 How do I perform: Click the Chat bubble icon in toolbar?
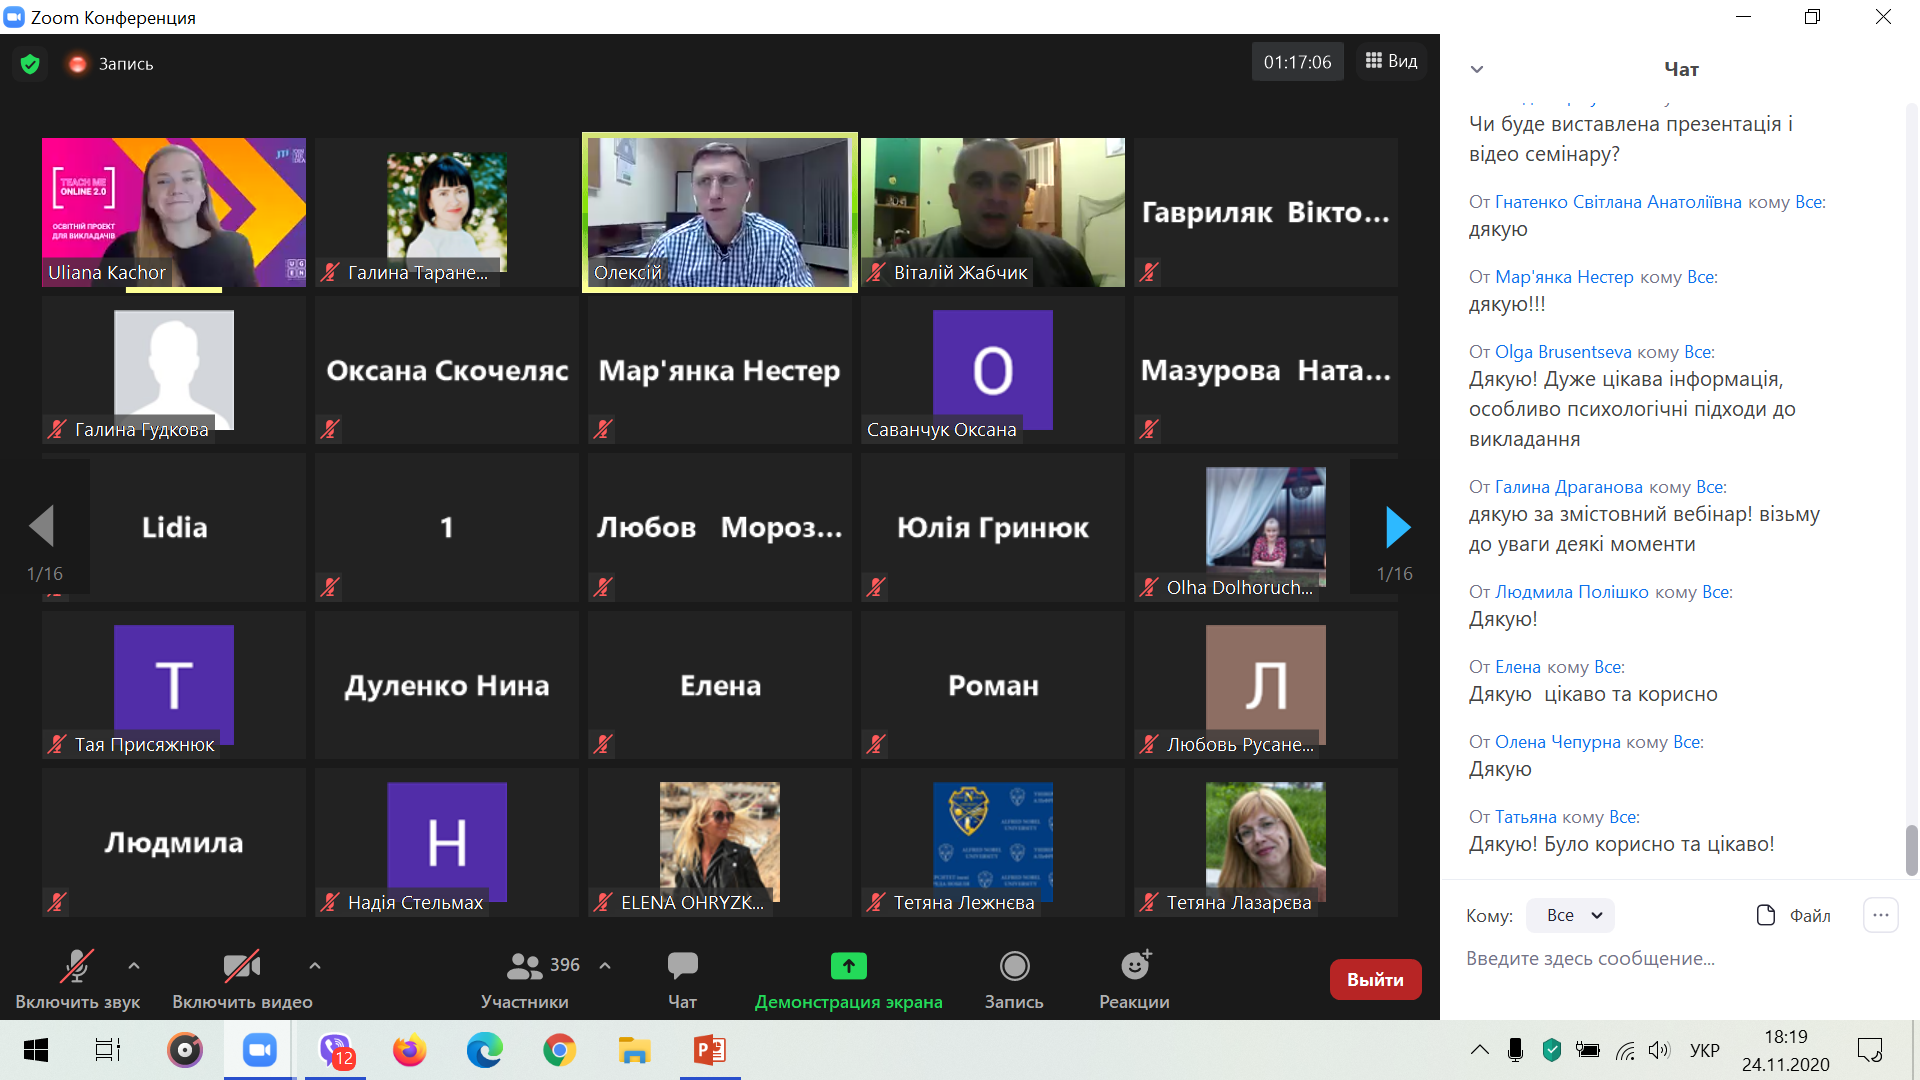(682, 966)
